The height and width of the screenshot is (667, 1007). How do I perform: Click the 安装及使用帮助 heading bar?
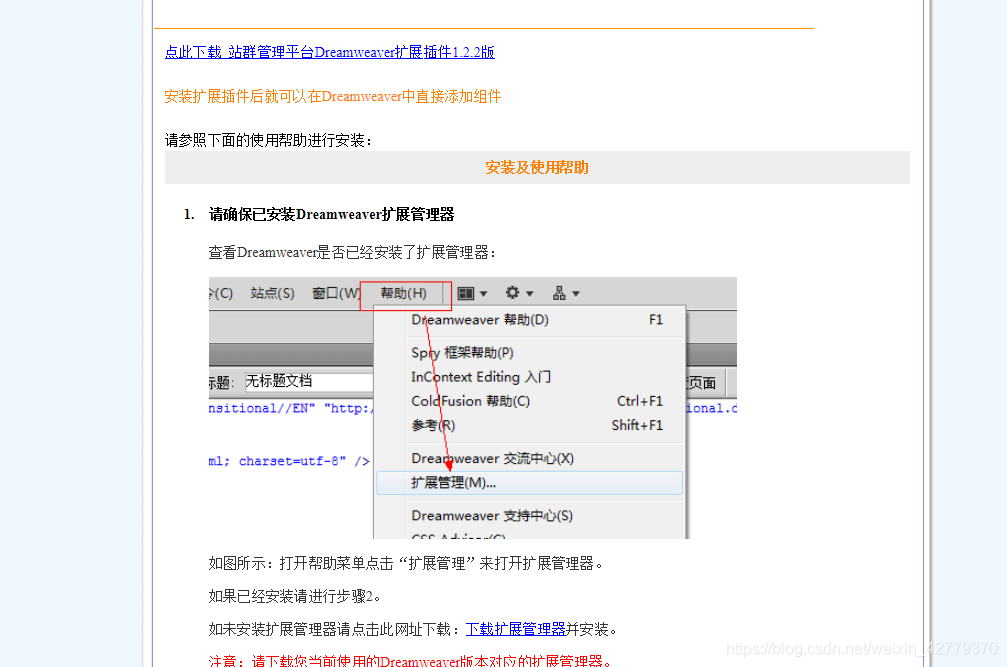537,168
